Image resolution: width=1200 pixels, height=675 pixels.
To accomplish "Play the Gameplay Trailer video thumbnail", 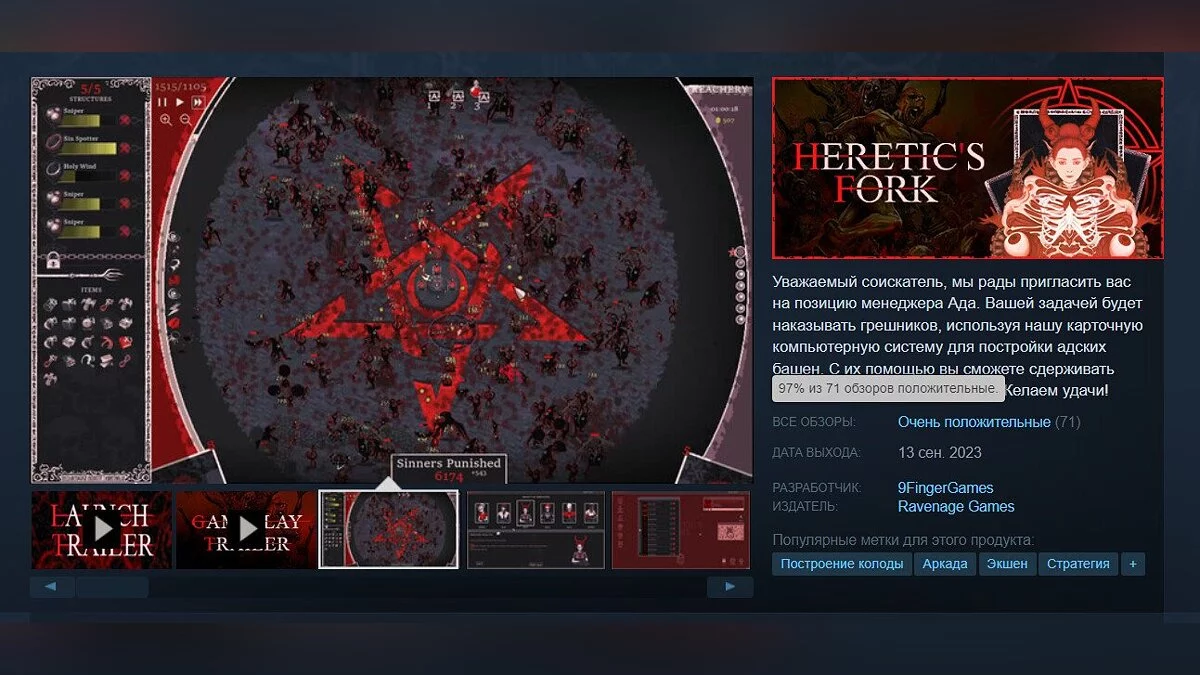I will pyautogui.click(x=246, y=530).
